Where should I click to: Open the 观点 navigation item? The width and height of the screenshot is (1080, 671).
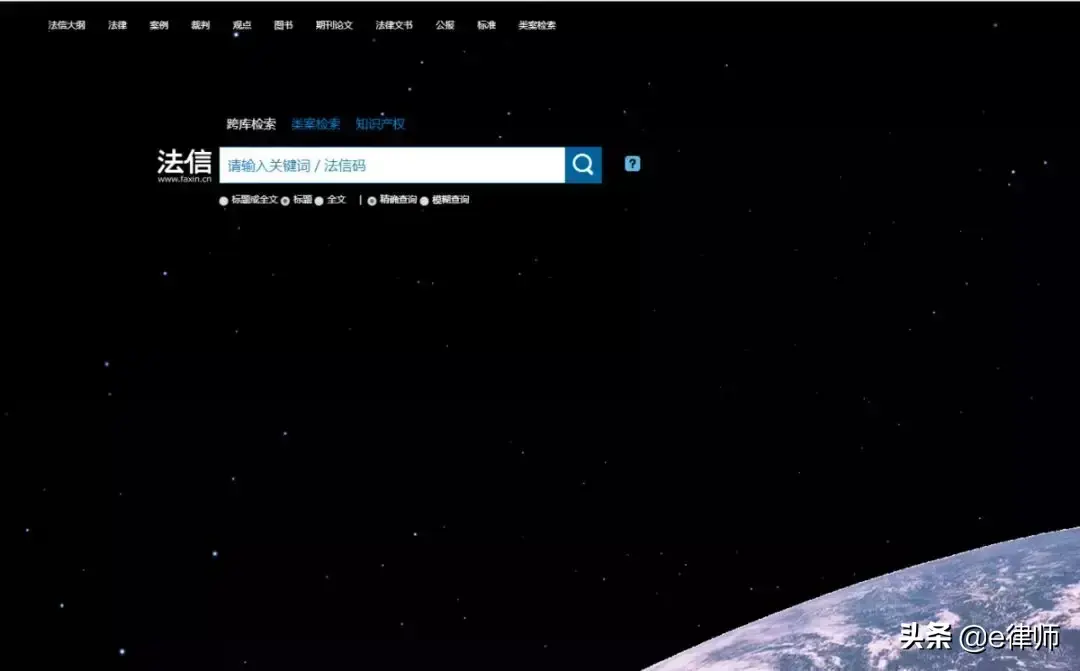coord(242,25)
